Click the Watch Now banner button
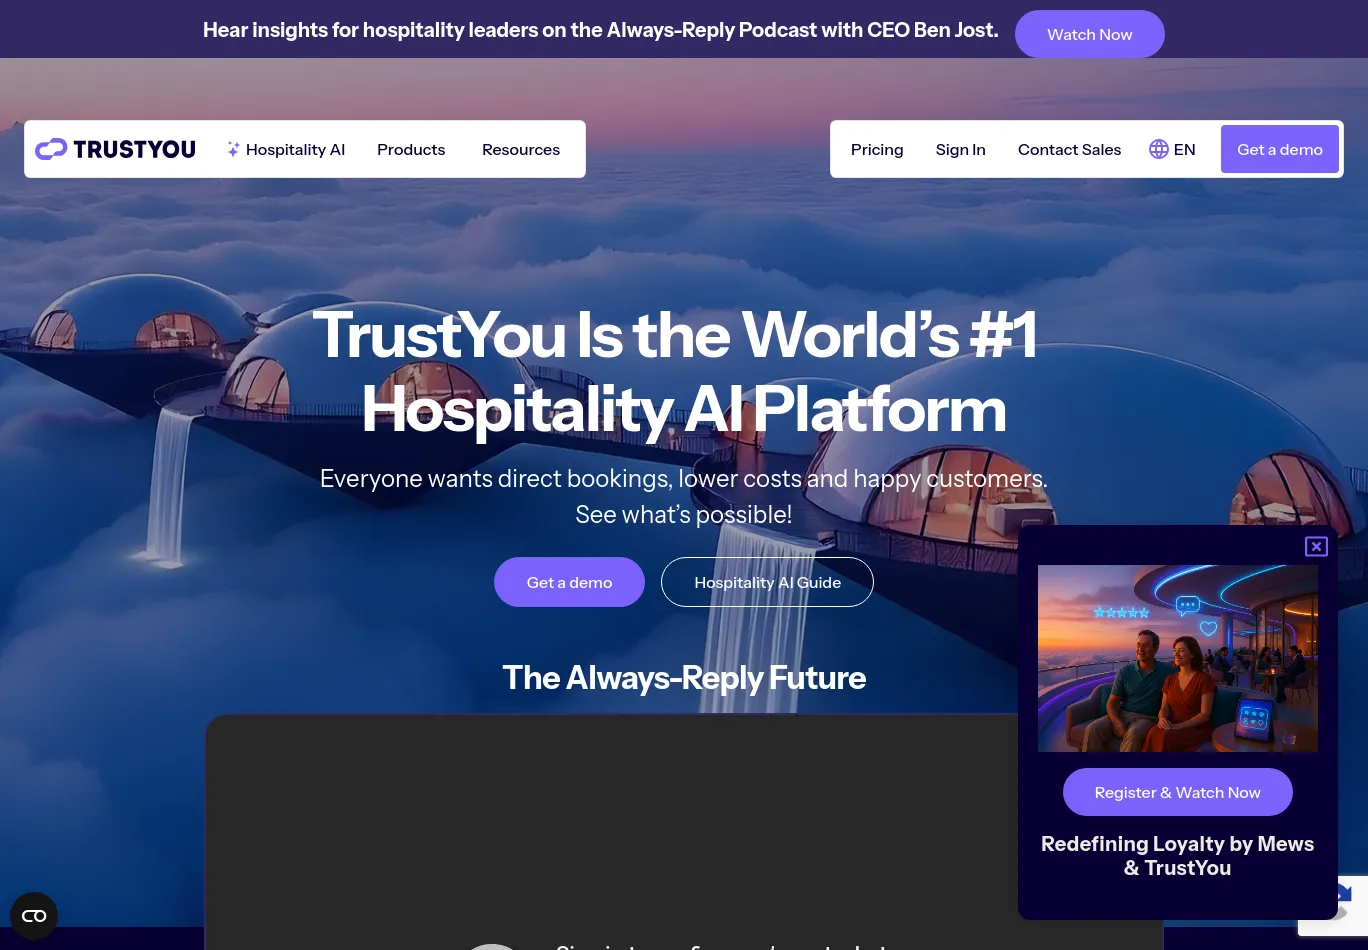Viewport: 1368px width, 950px height. click(x=1090, y=34)
